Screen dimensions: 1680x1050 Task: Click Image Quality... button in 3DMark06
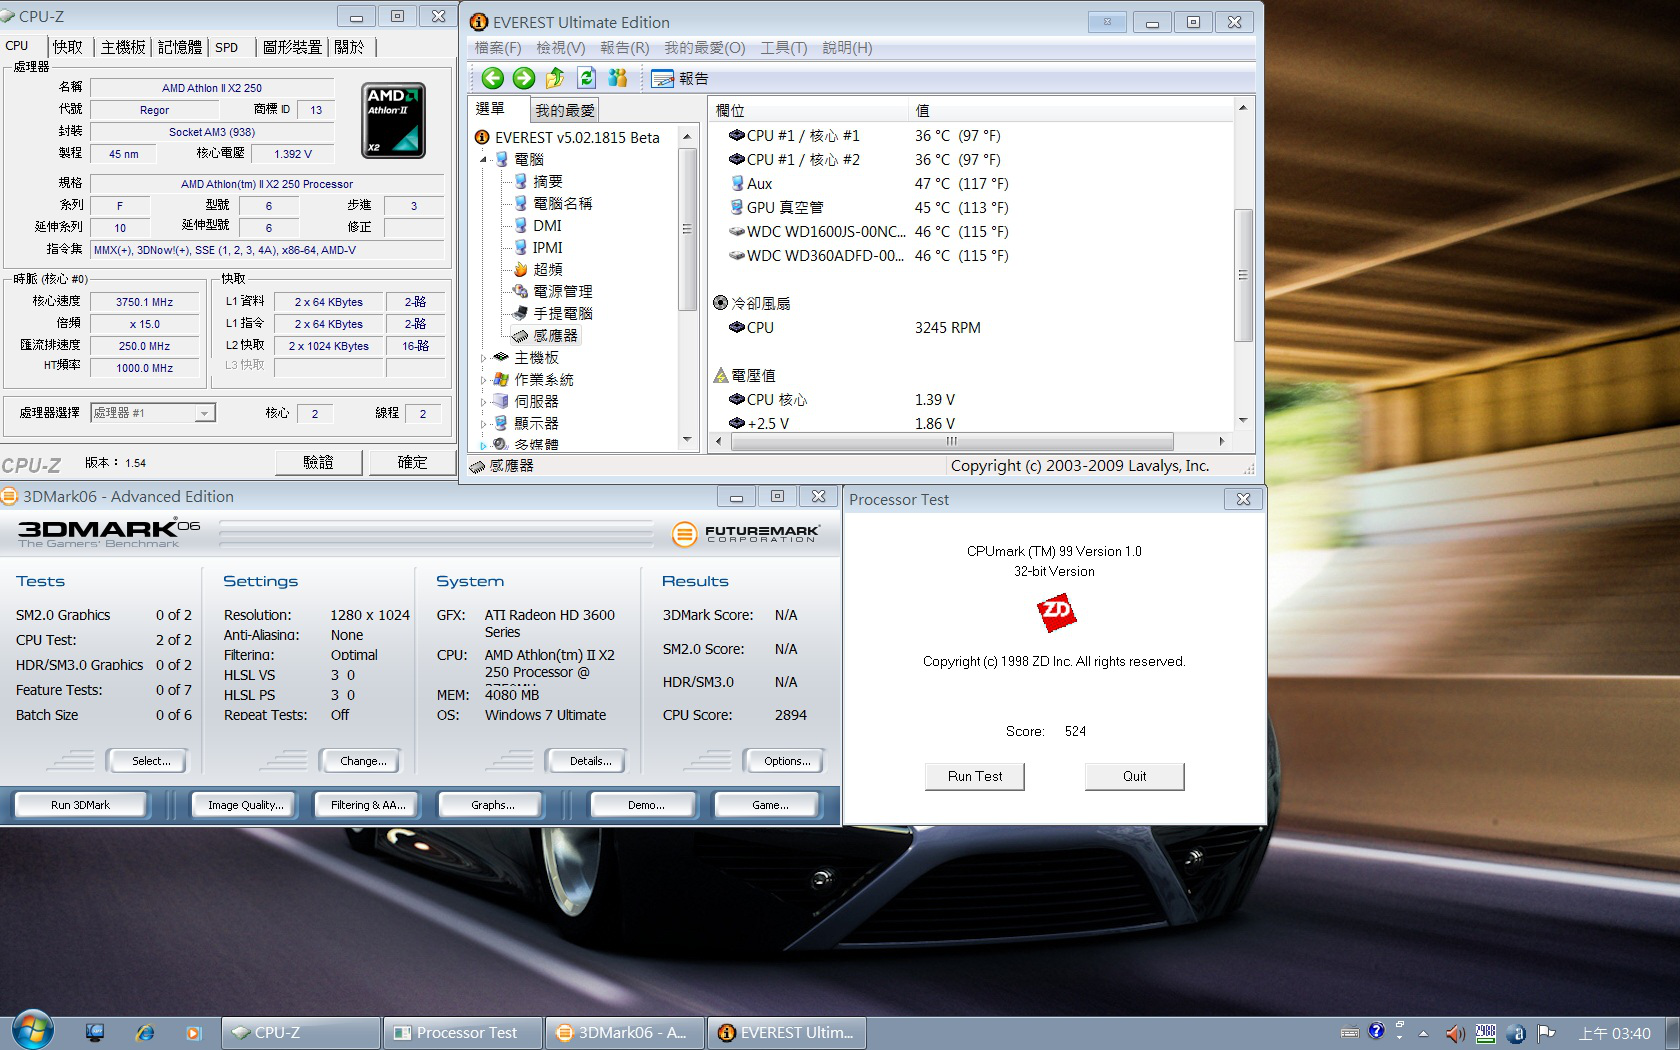coord(245,805)
